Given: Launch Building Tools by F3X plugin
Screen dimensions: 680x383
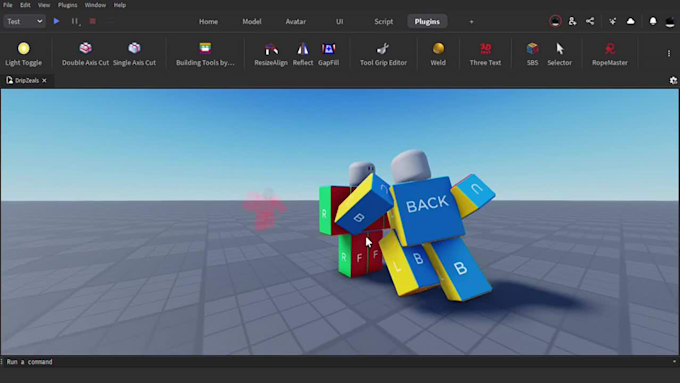Looking at the screenshot, I should [x=205, y=49].
